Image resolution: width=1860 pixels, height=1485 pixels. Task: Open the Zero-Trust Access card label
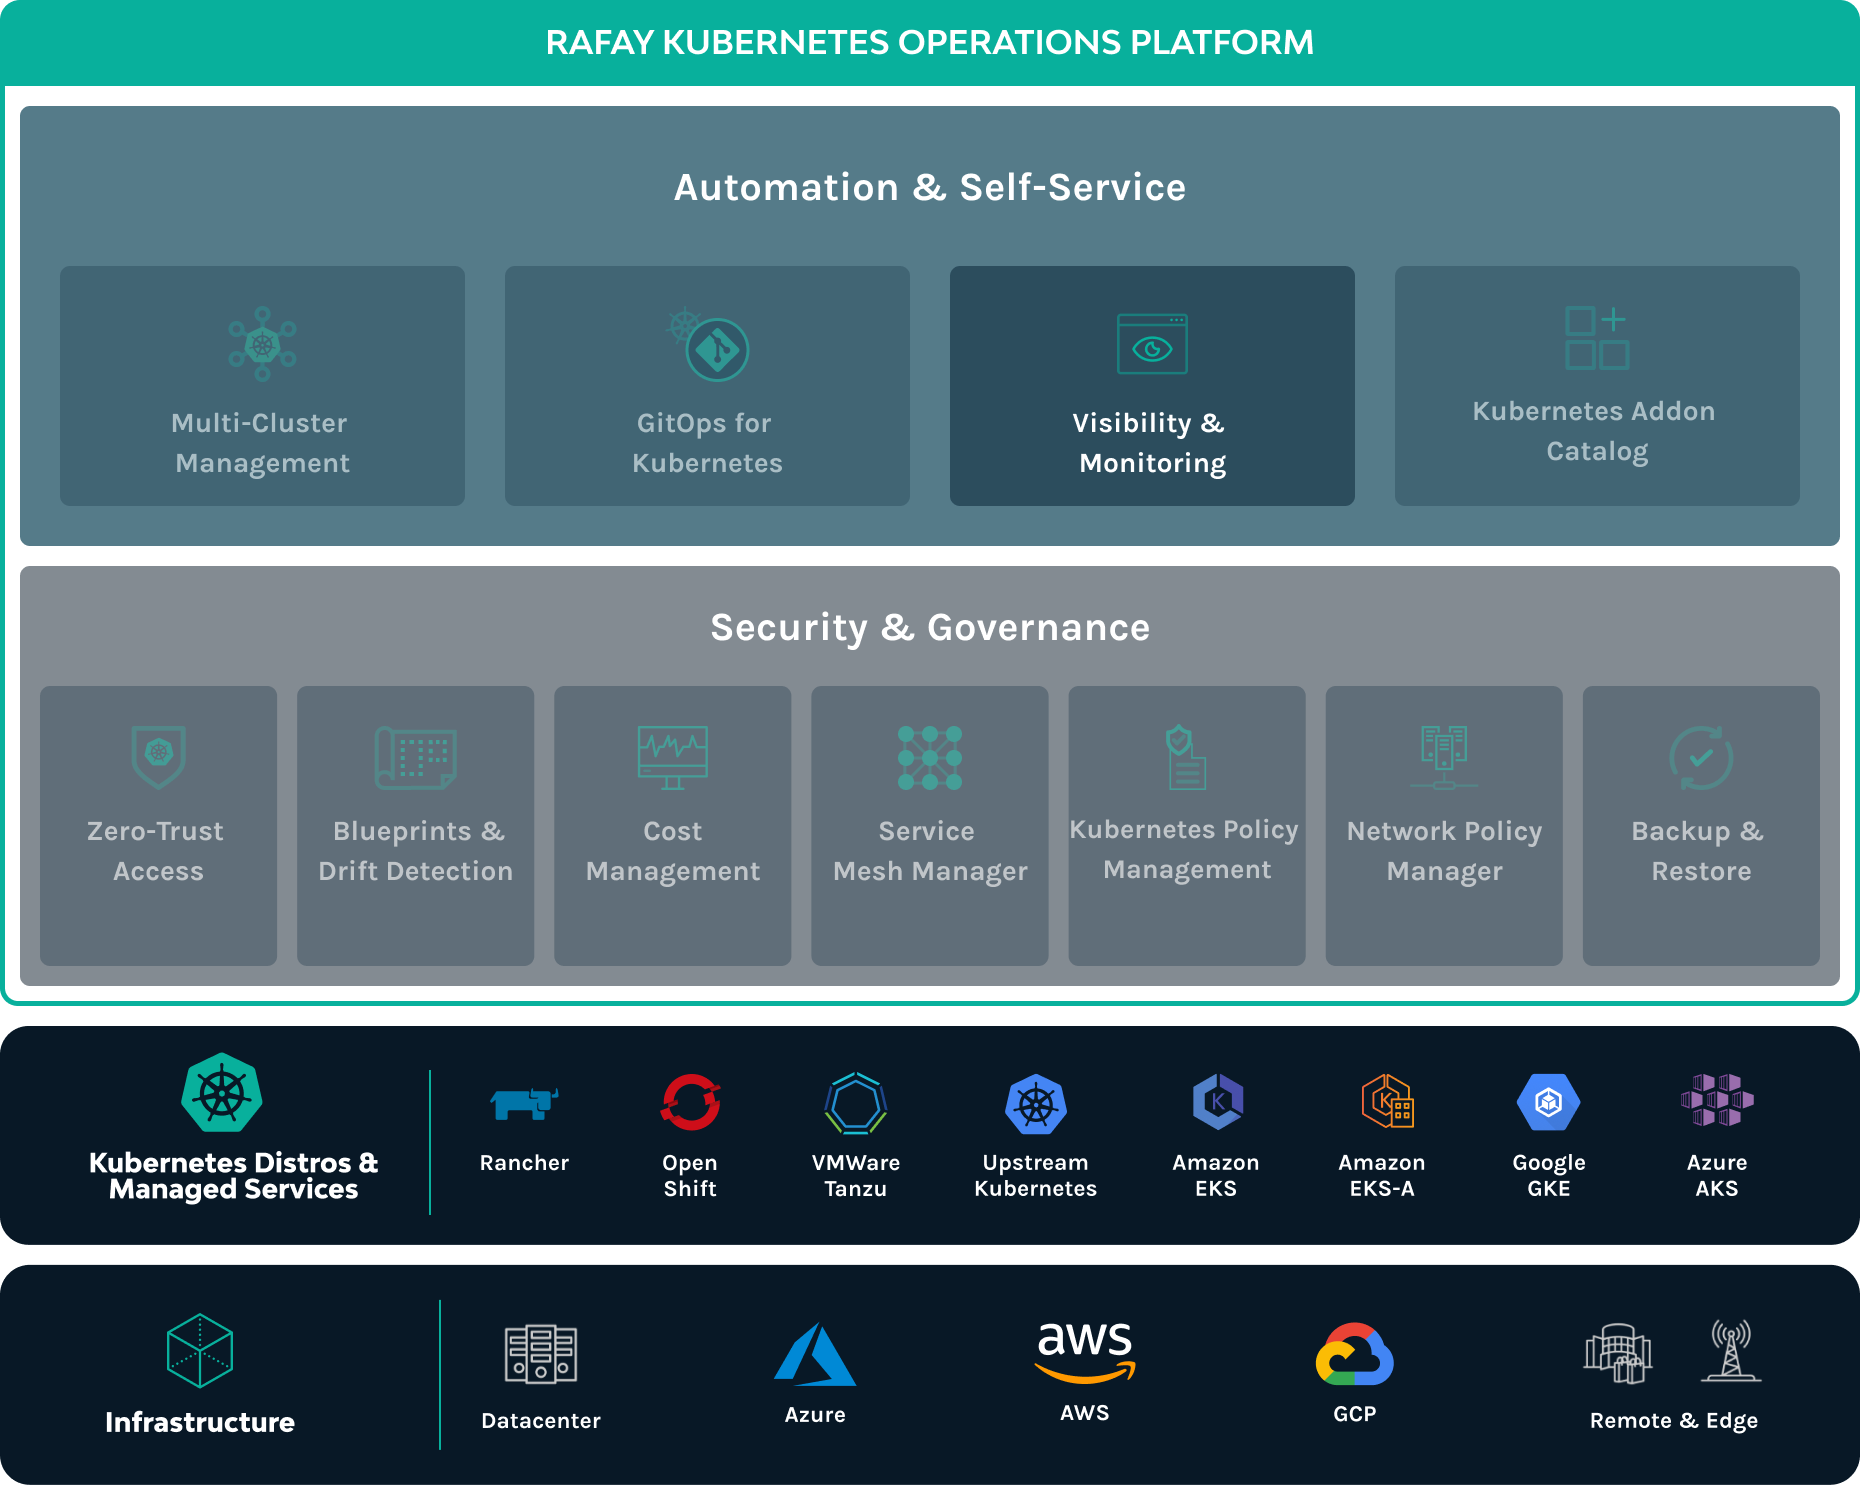(x=157, y=851)
